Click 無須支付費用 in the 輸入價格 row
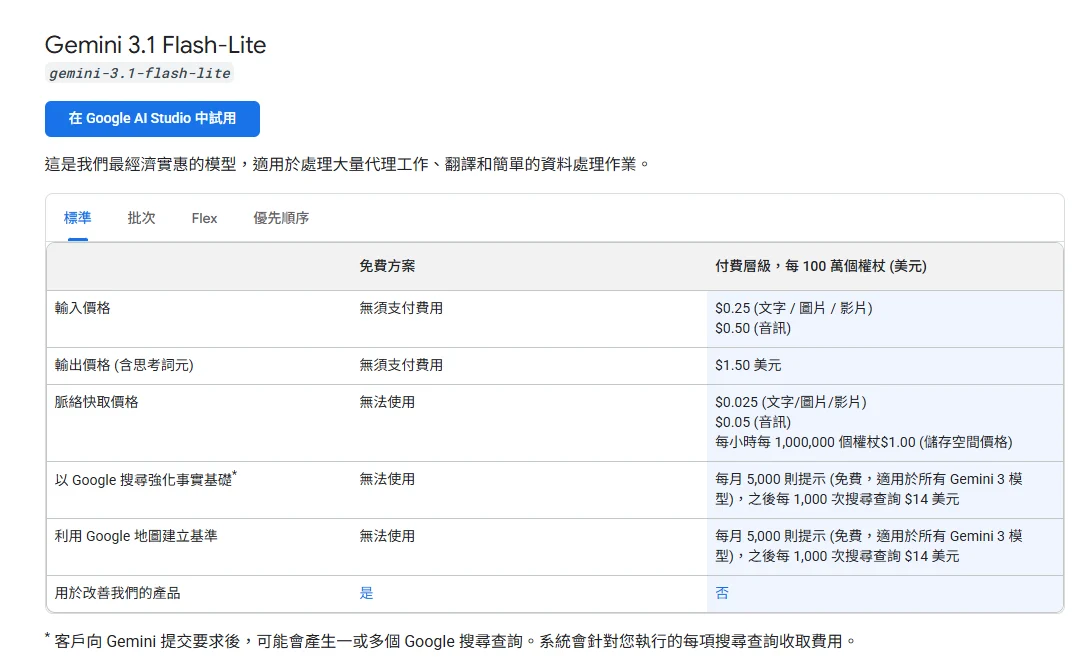The image size is (1082, 672). tap(401, 308)
